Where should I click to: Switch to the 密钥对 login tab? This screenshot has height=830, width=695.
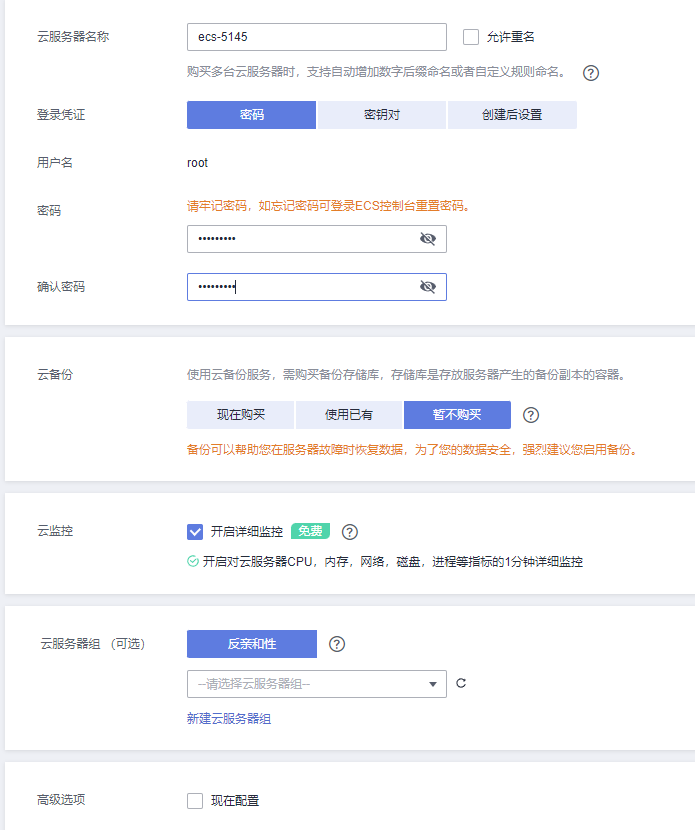(x=381, y=115)
